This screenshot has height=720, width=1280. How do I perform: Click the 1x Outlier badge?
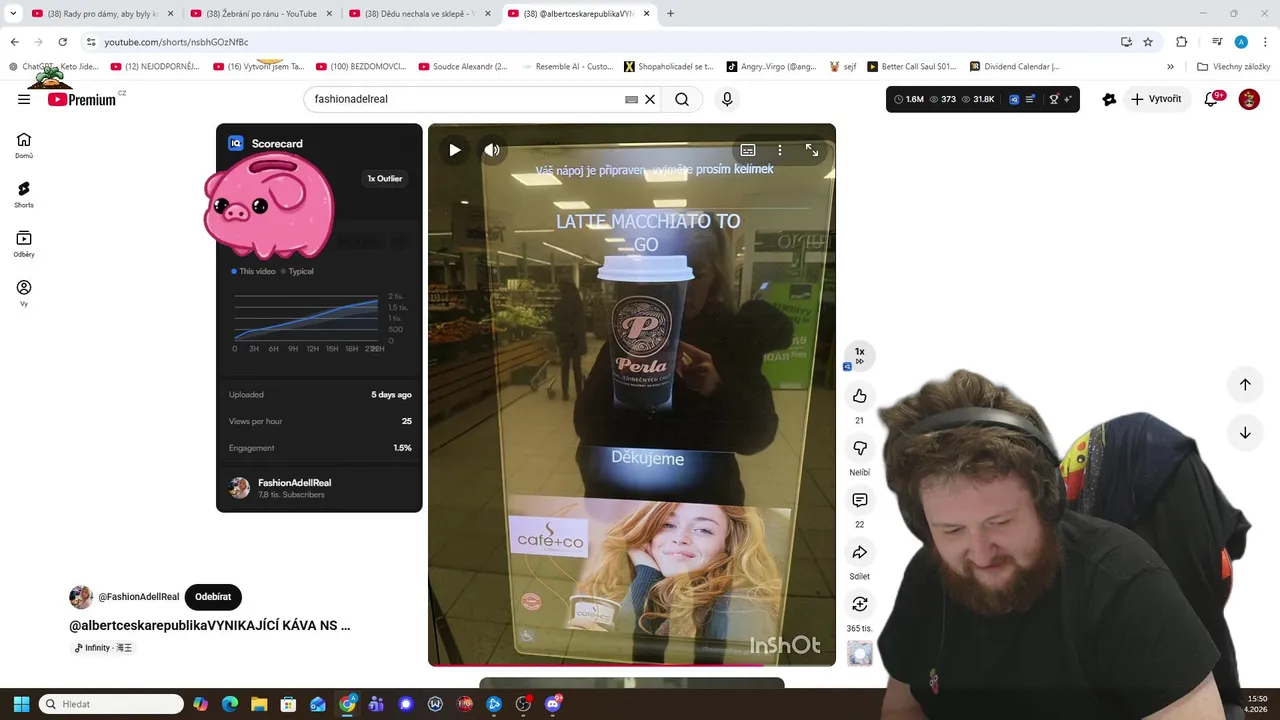tap(384, 179)
